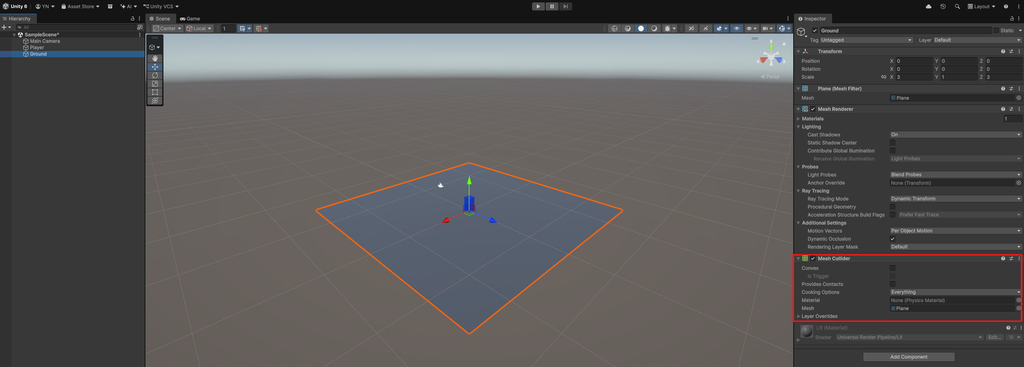Screen dimensions: 1024x367
Task: Toggle scene visibility eye icon in toolbar
Action: [x=737, y=29]
